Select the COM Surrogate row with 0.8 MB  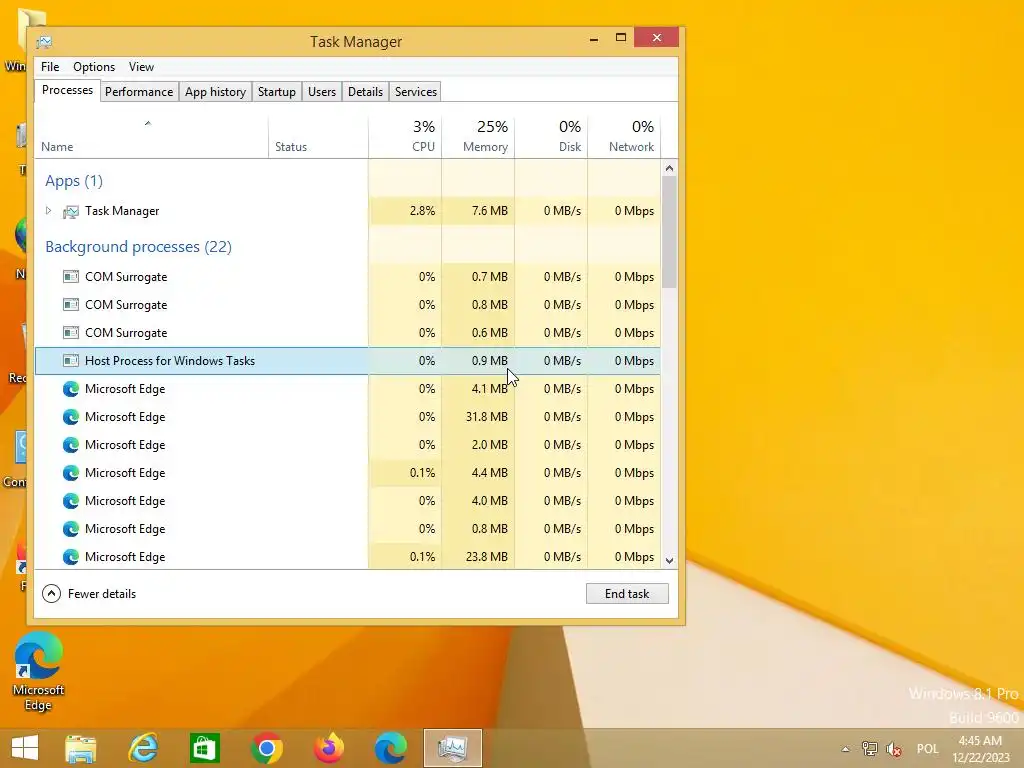(x=347, y=305)
